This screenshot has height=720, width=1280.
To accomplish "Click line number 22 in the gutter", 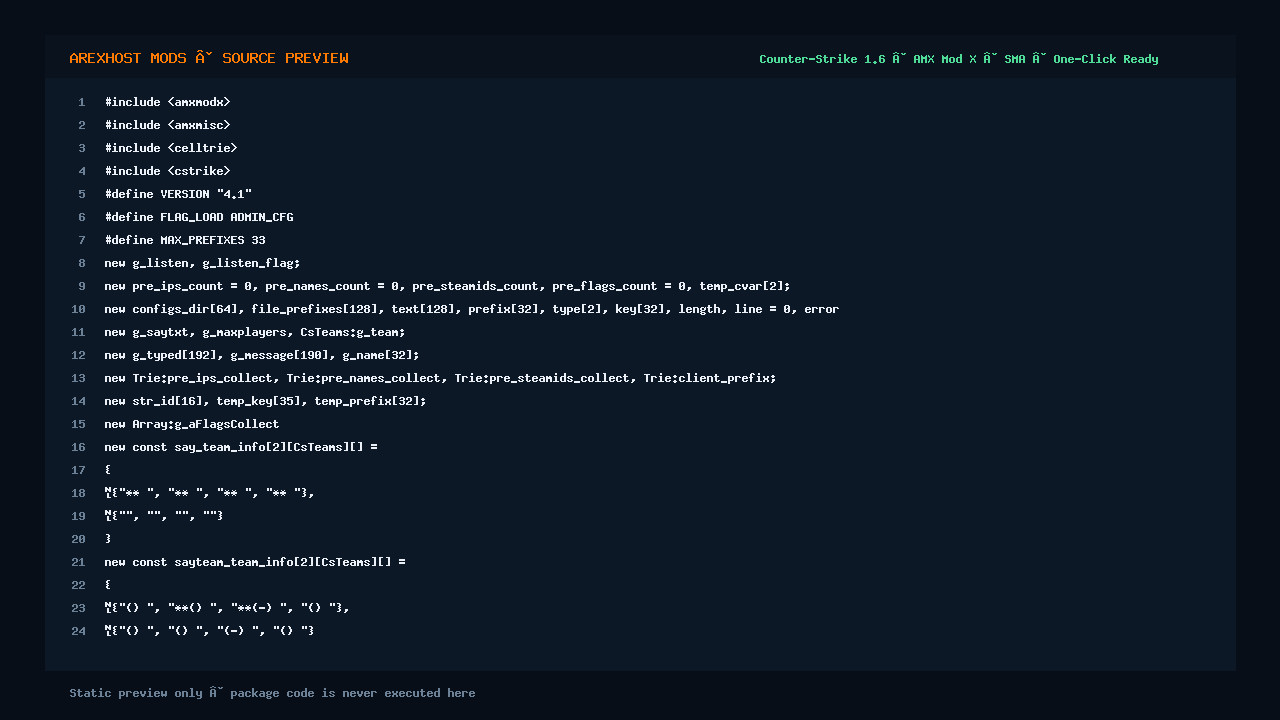I will (79, 585).
